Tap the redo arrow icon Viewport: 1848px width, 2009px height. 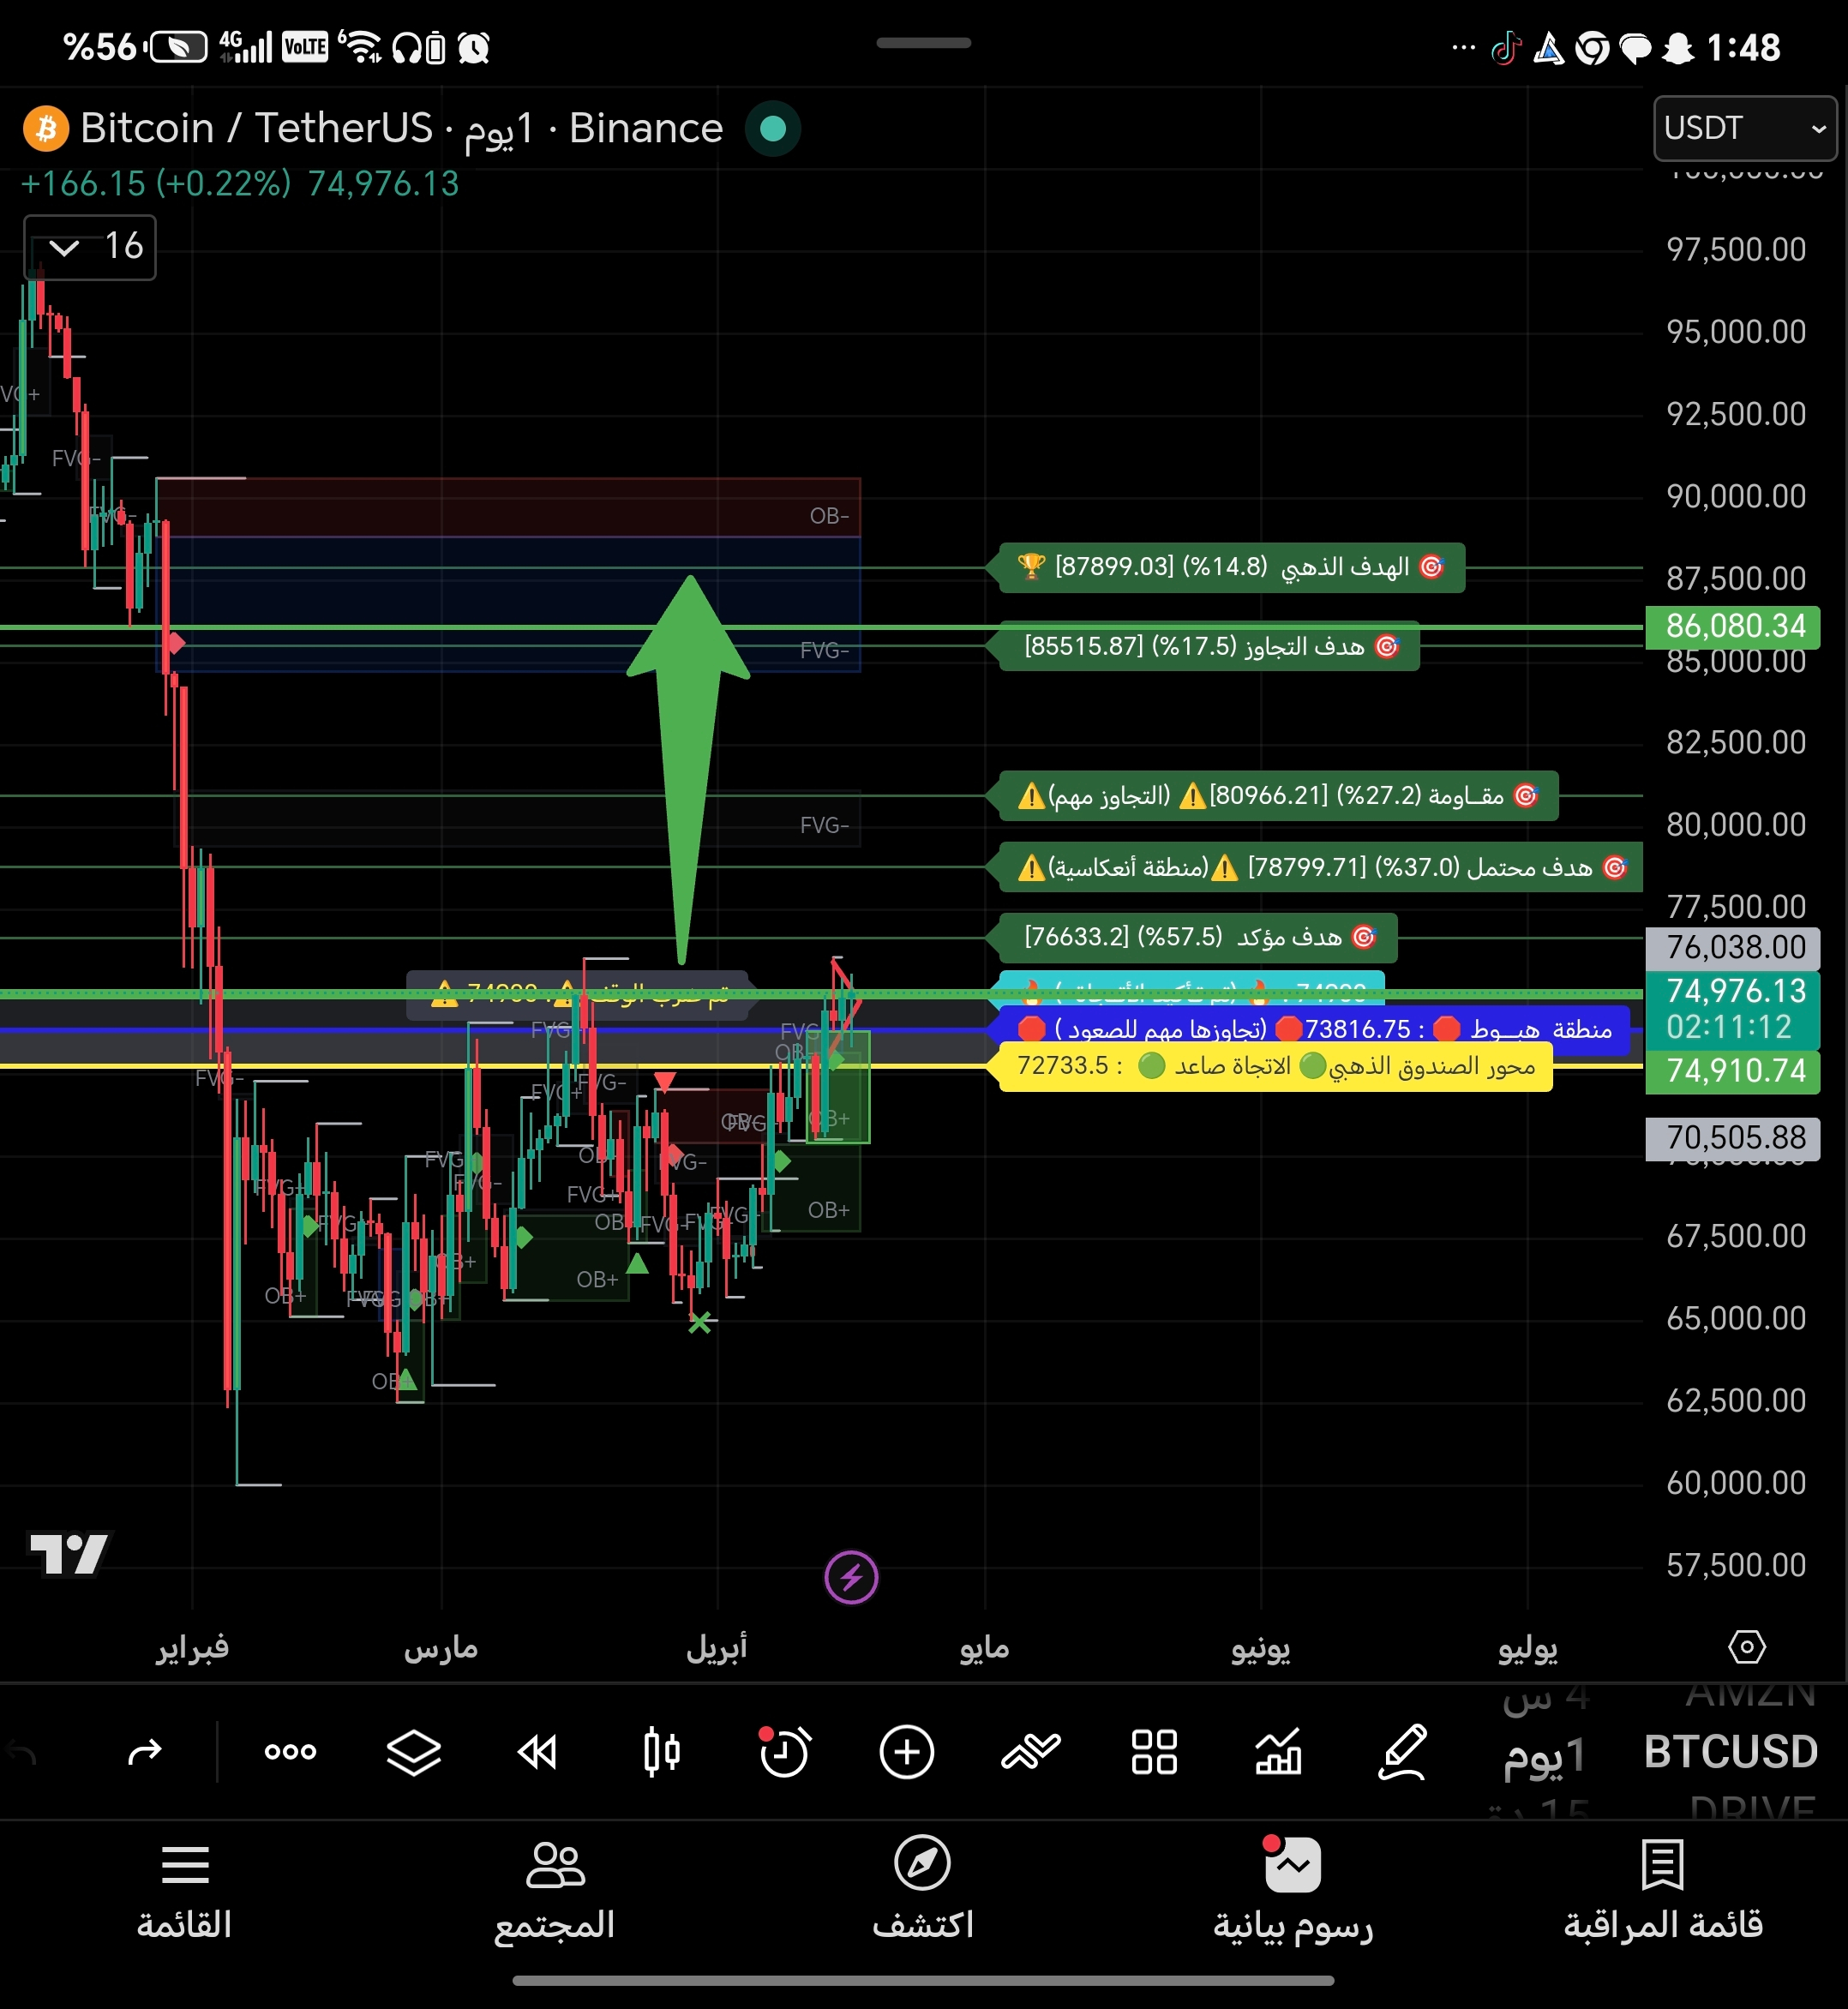[145, 1752]
